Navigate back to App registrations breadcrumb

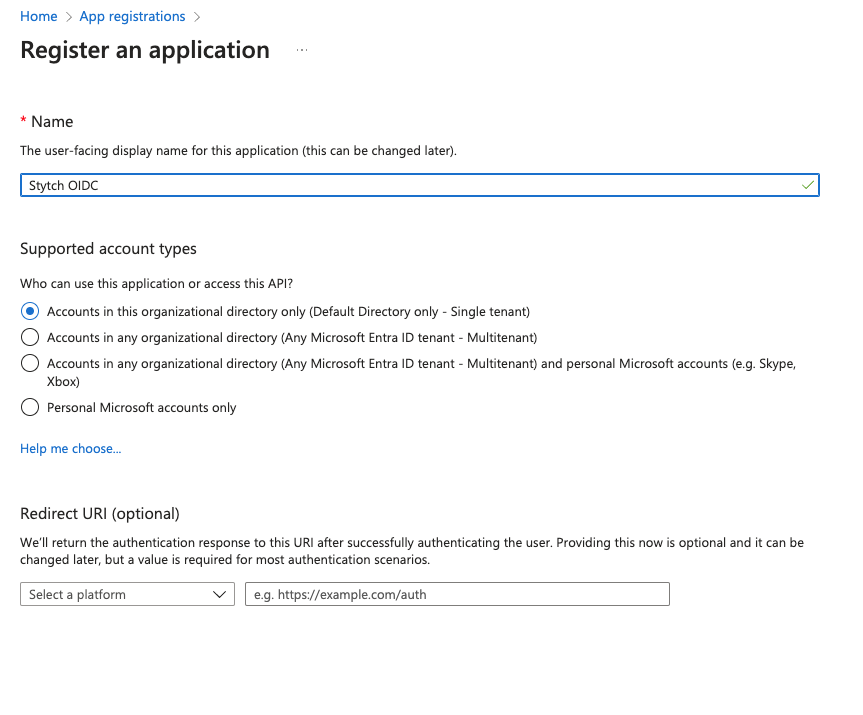pos(132,17)
